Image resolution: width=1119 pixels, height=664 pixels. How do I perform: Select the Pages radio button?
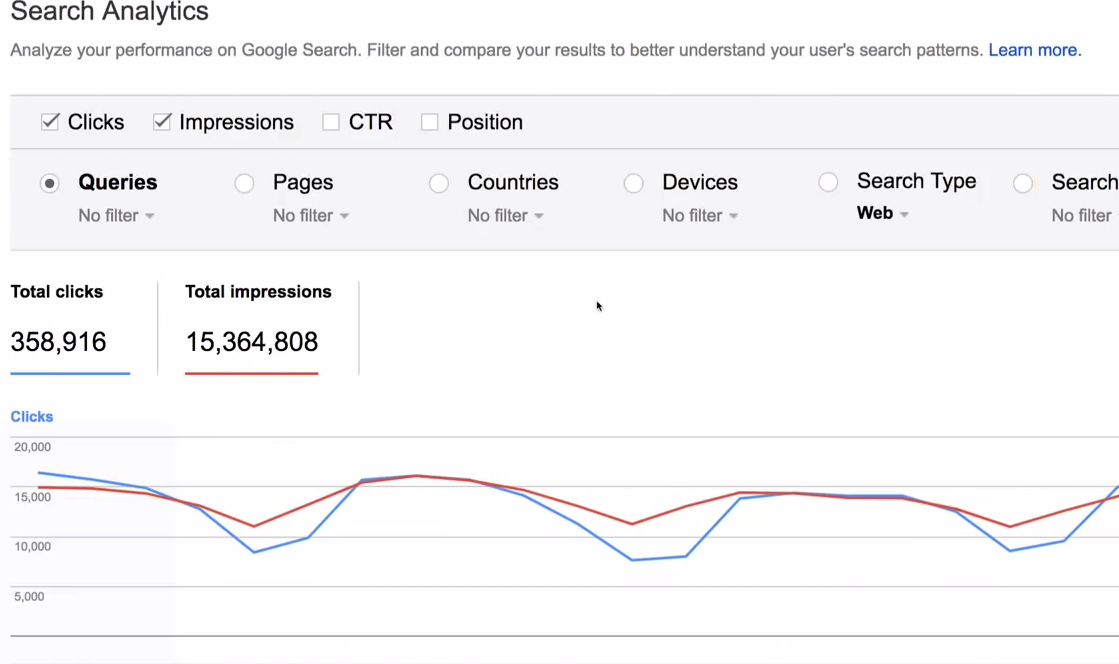pyautogui.click(x=244, y=183)
